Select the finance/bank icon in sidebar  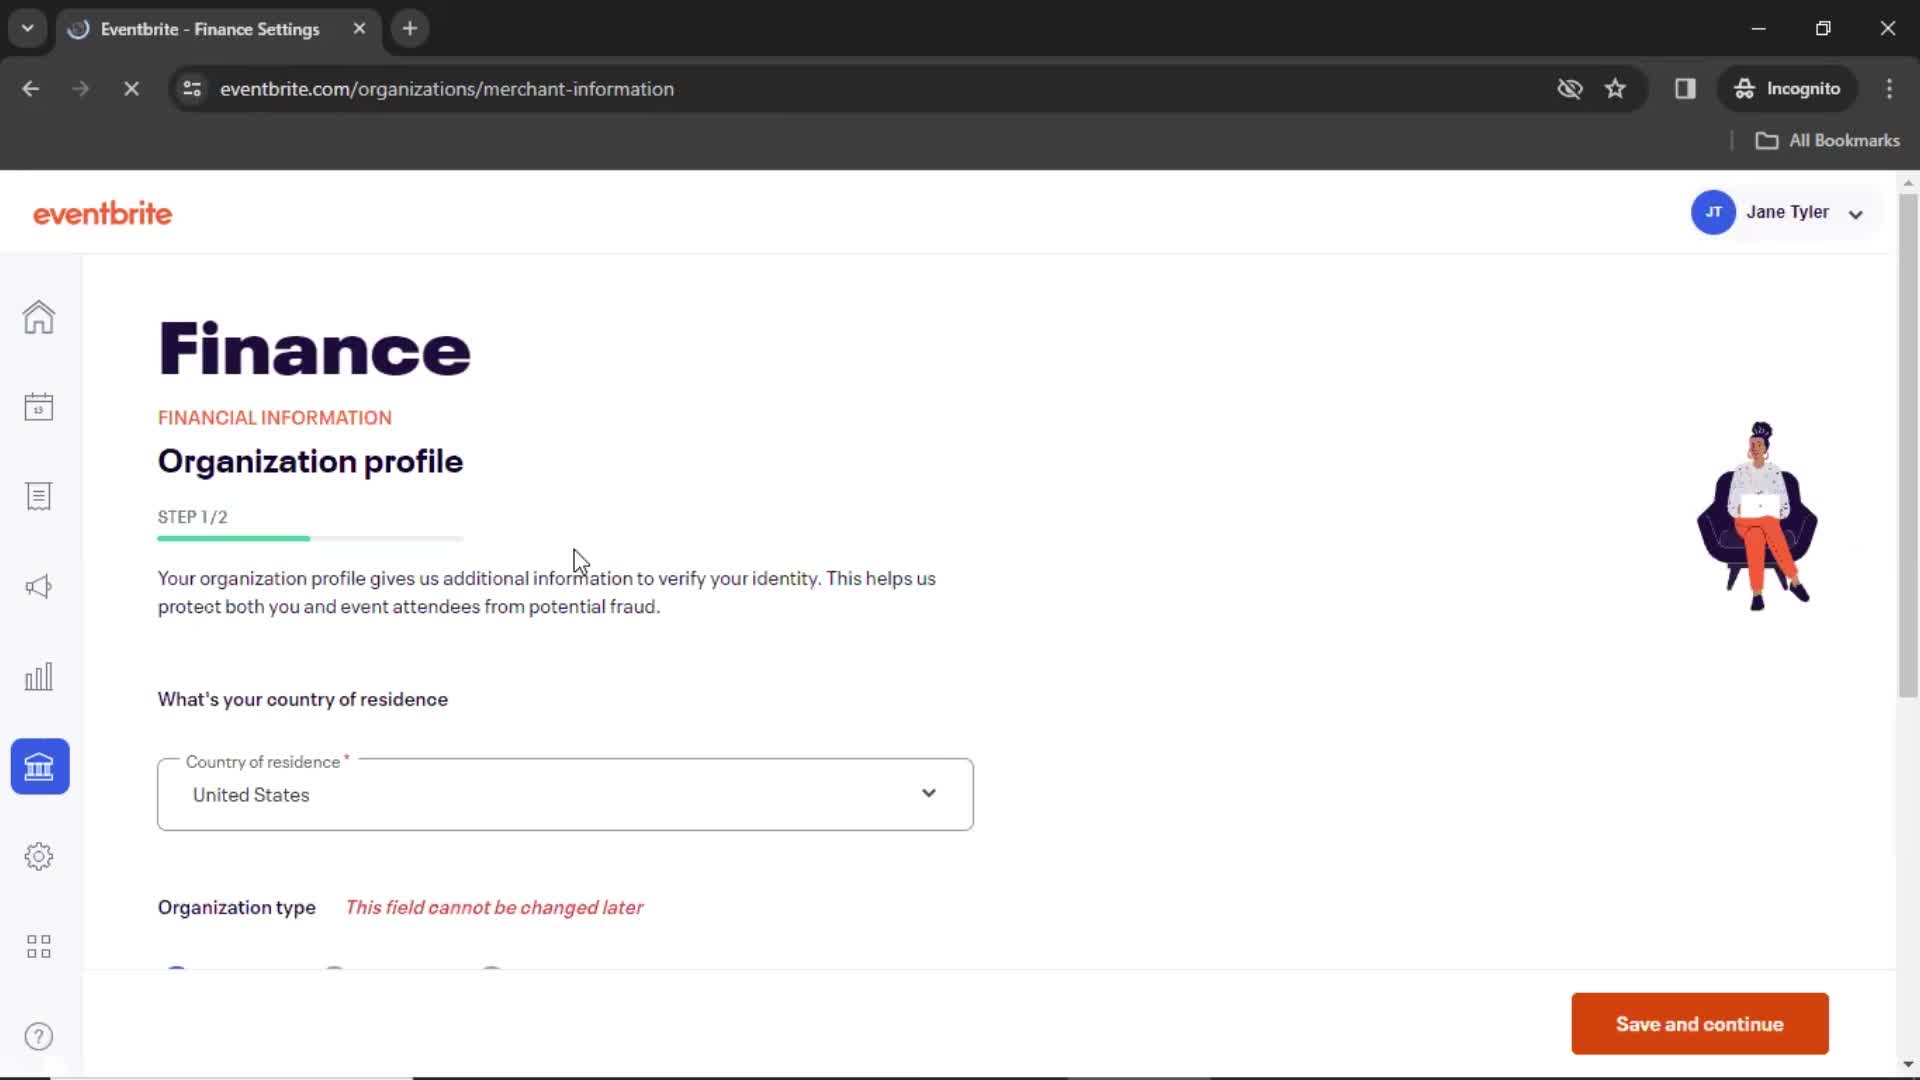click(x=38, y=766)
